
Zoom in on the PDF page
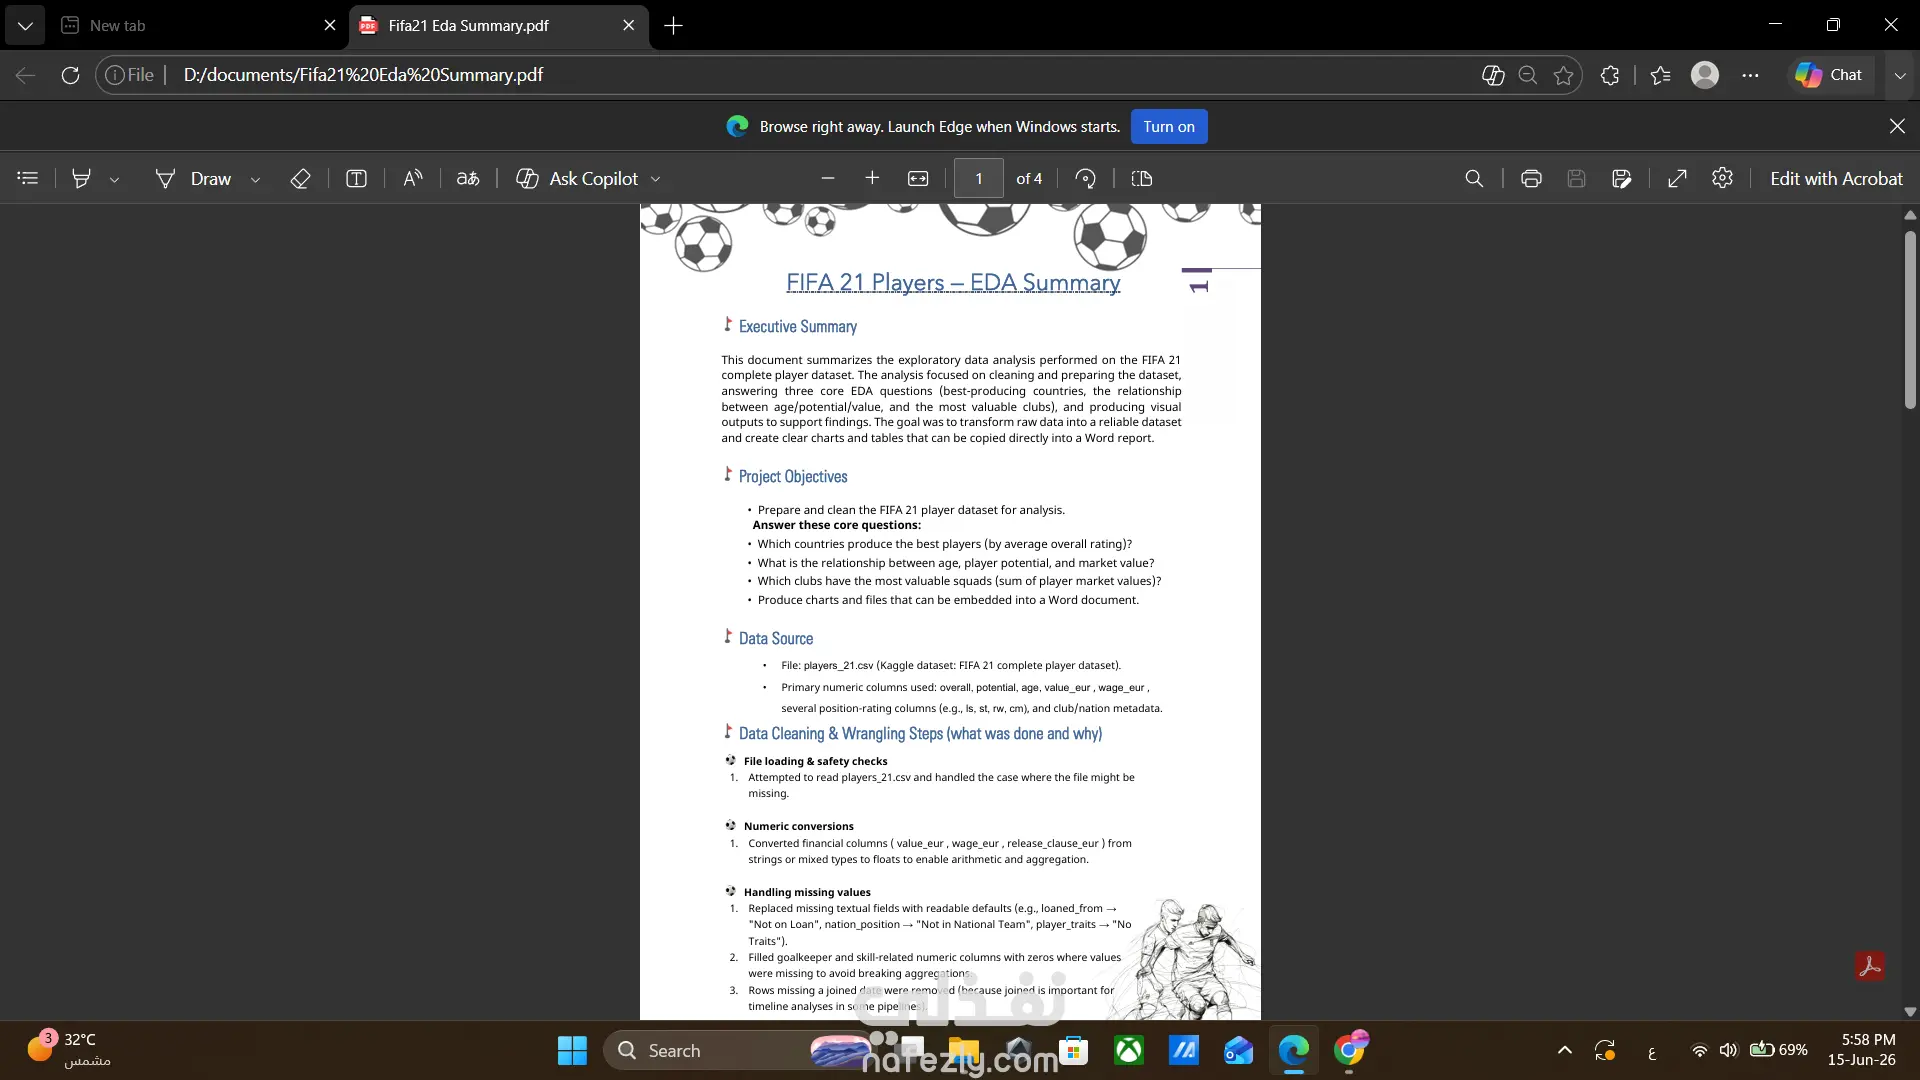click(x=872, y=178)
